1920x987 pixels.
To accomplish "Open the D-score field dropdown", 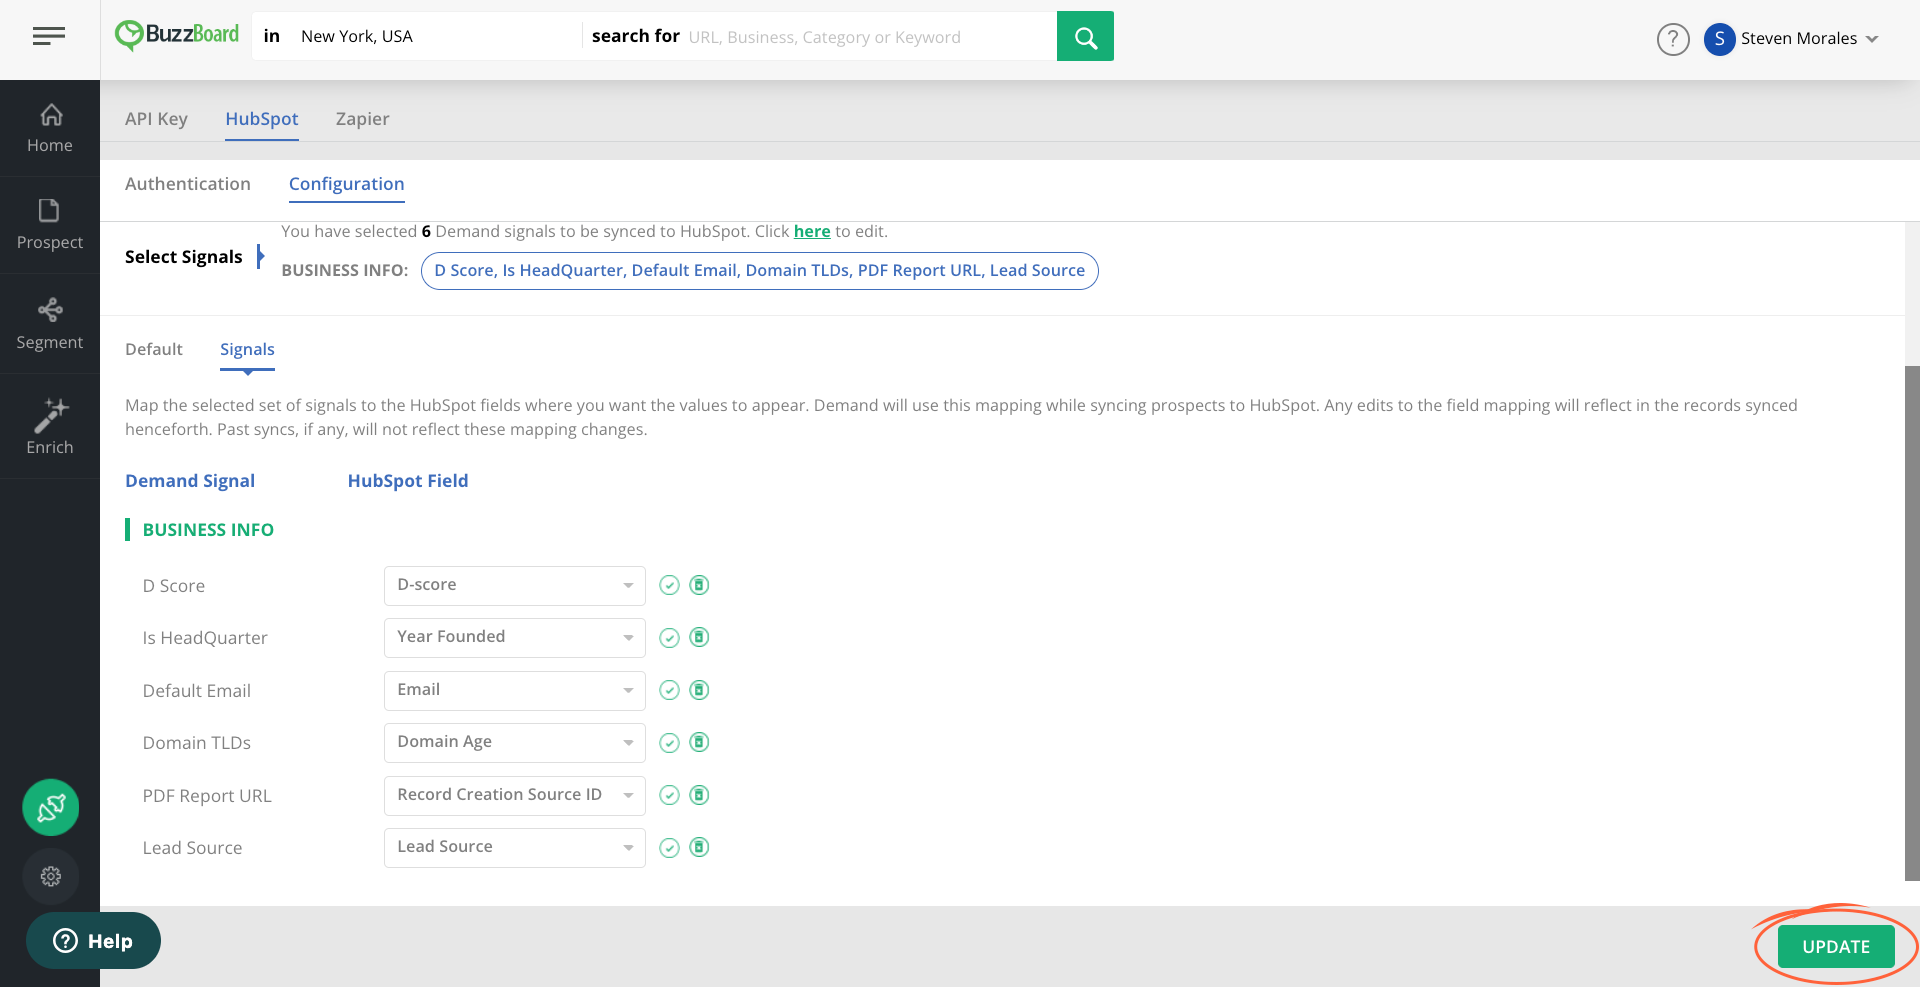I will tap(515, 585).
